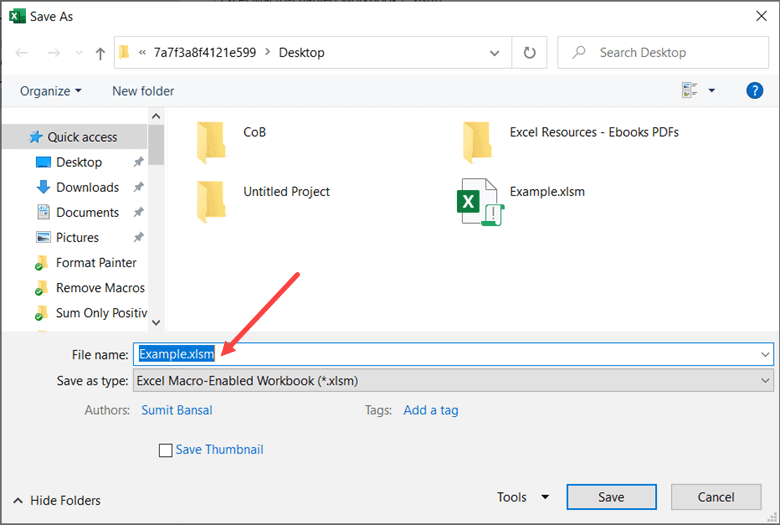Click the Forward navigation arrow

pyautogui.click(x=53, y=53)
